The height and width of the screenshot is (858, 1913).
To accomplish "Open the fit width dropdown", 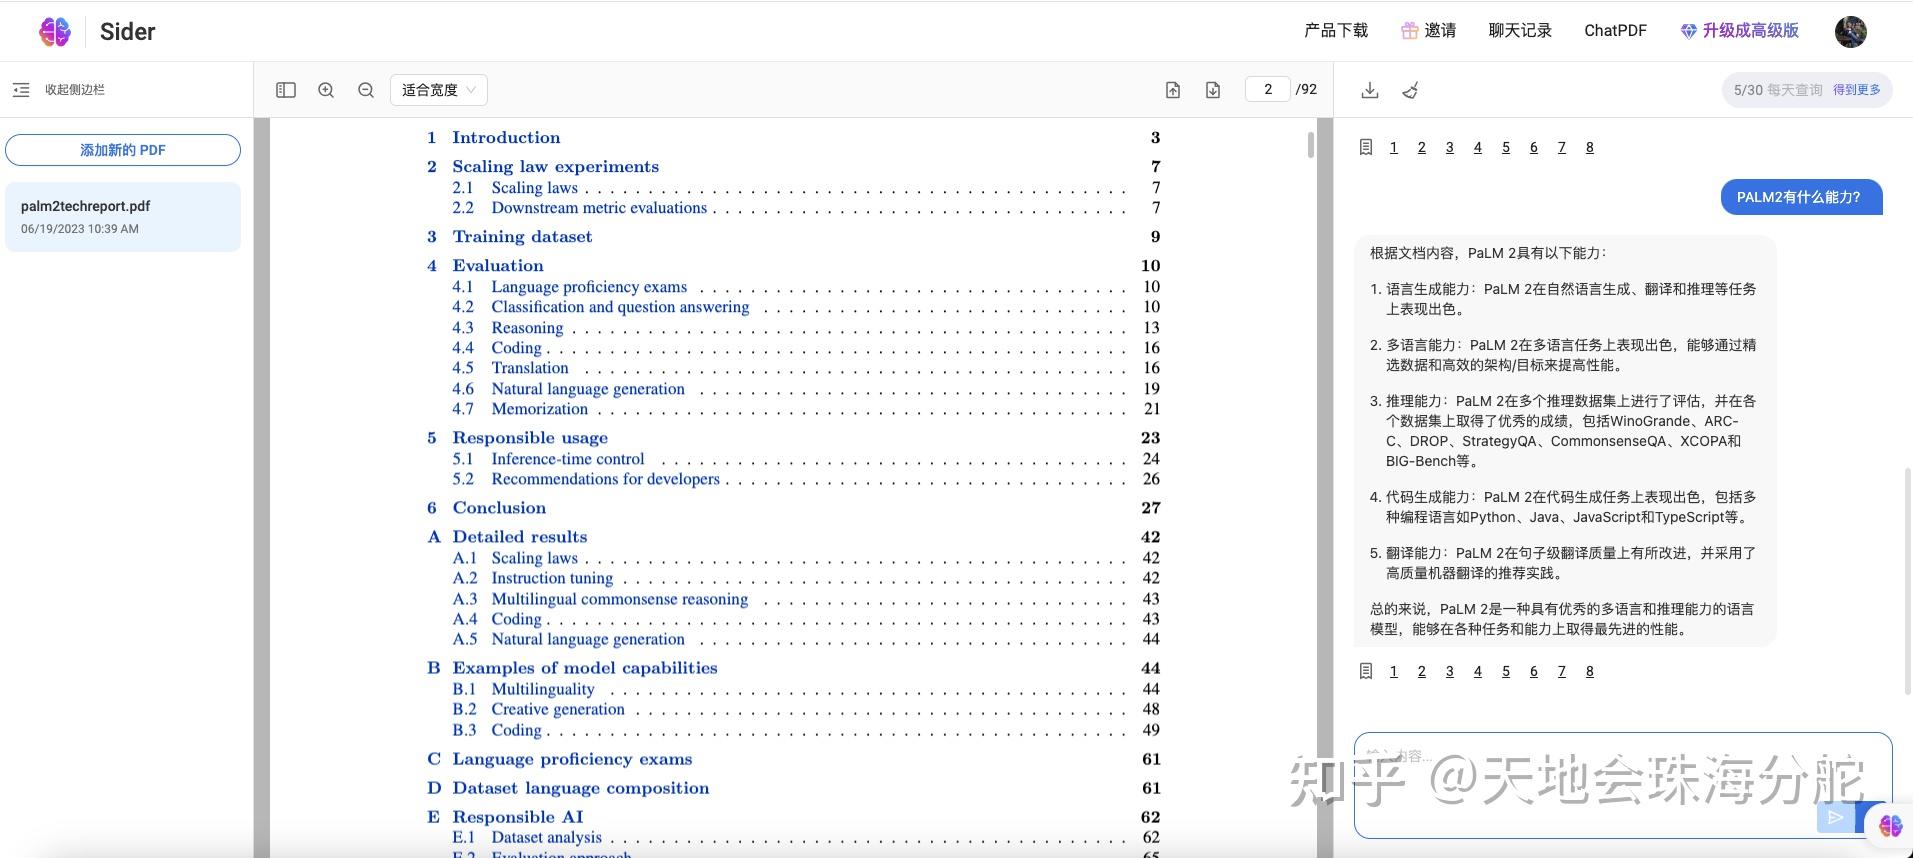I will click(x=439, y=90).
